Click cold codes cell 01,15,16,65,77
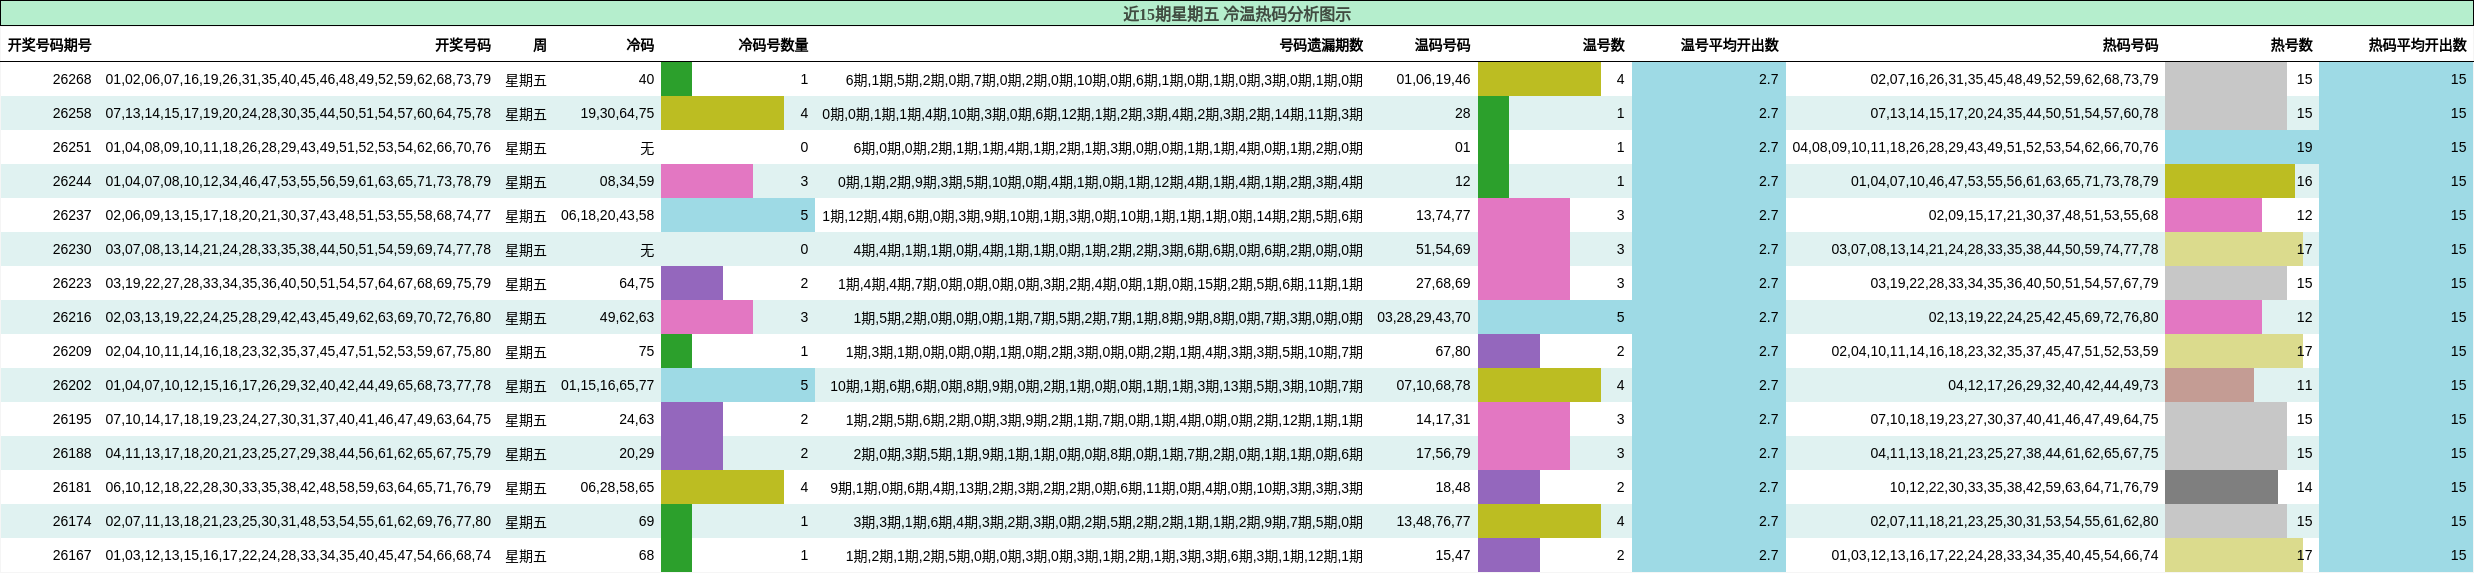 click(607, 385)
